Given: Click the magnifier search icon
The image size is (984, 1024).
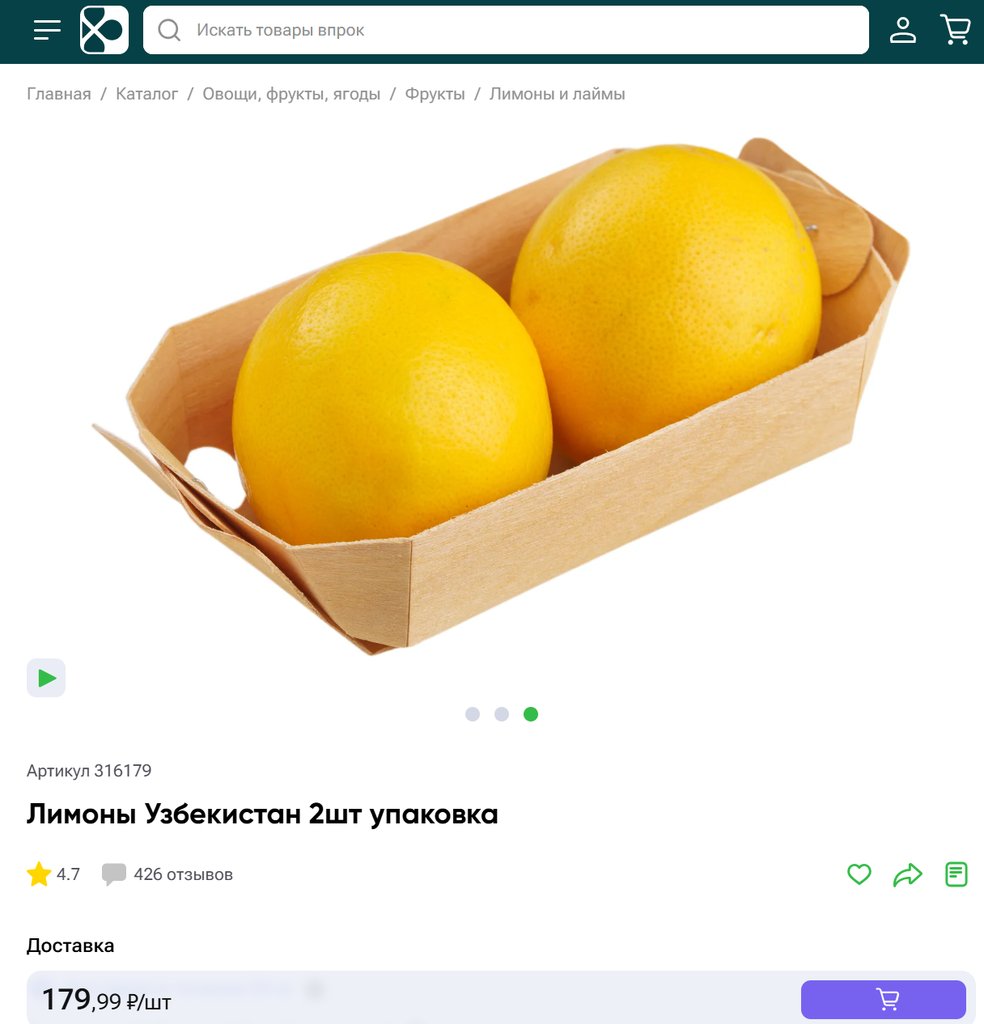Looking at the screenshot, I should pos(169,30).
